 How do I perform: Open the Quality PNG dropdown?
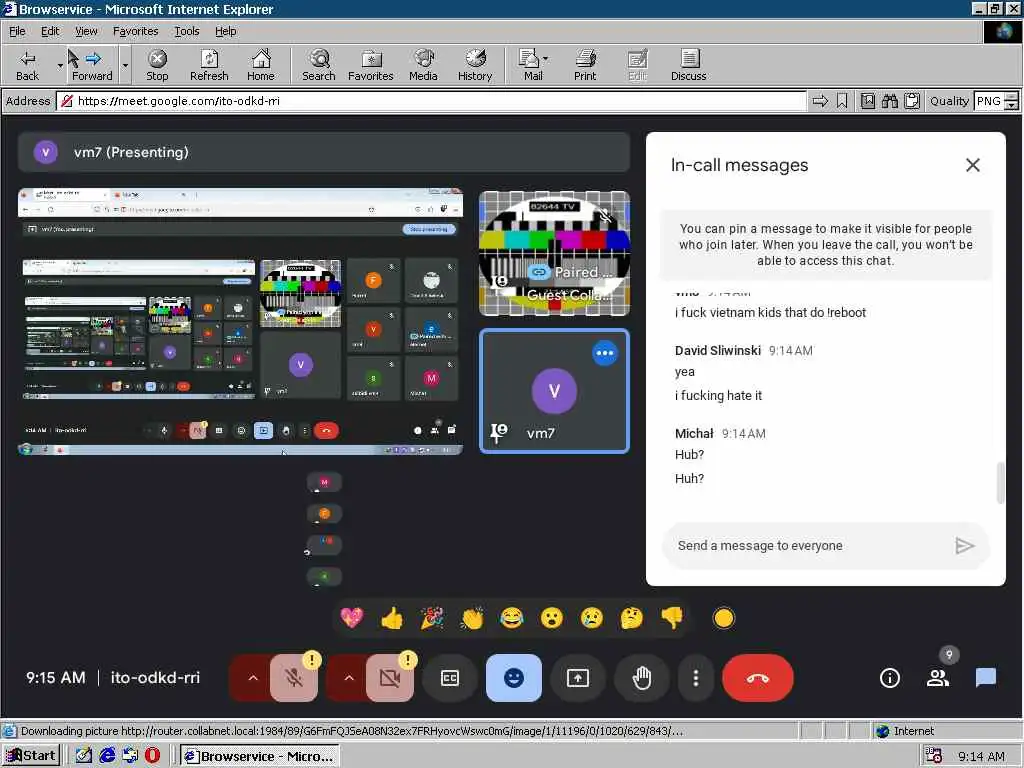[1012, 101]
